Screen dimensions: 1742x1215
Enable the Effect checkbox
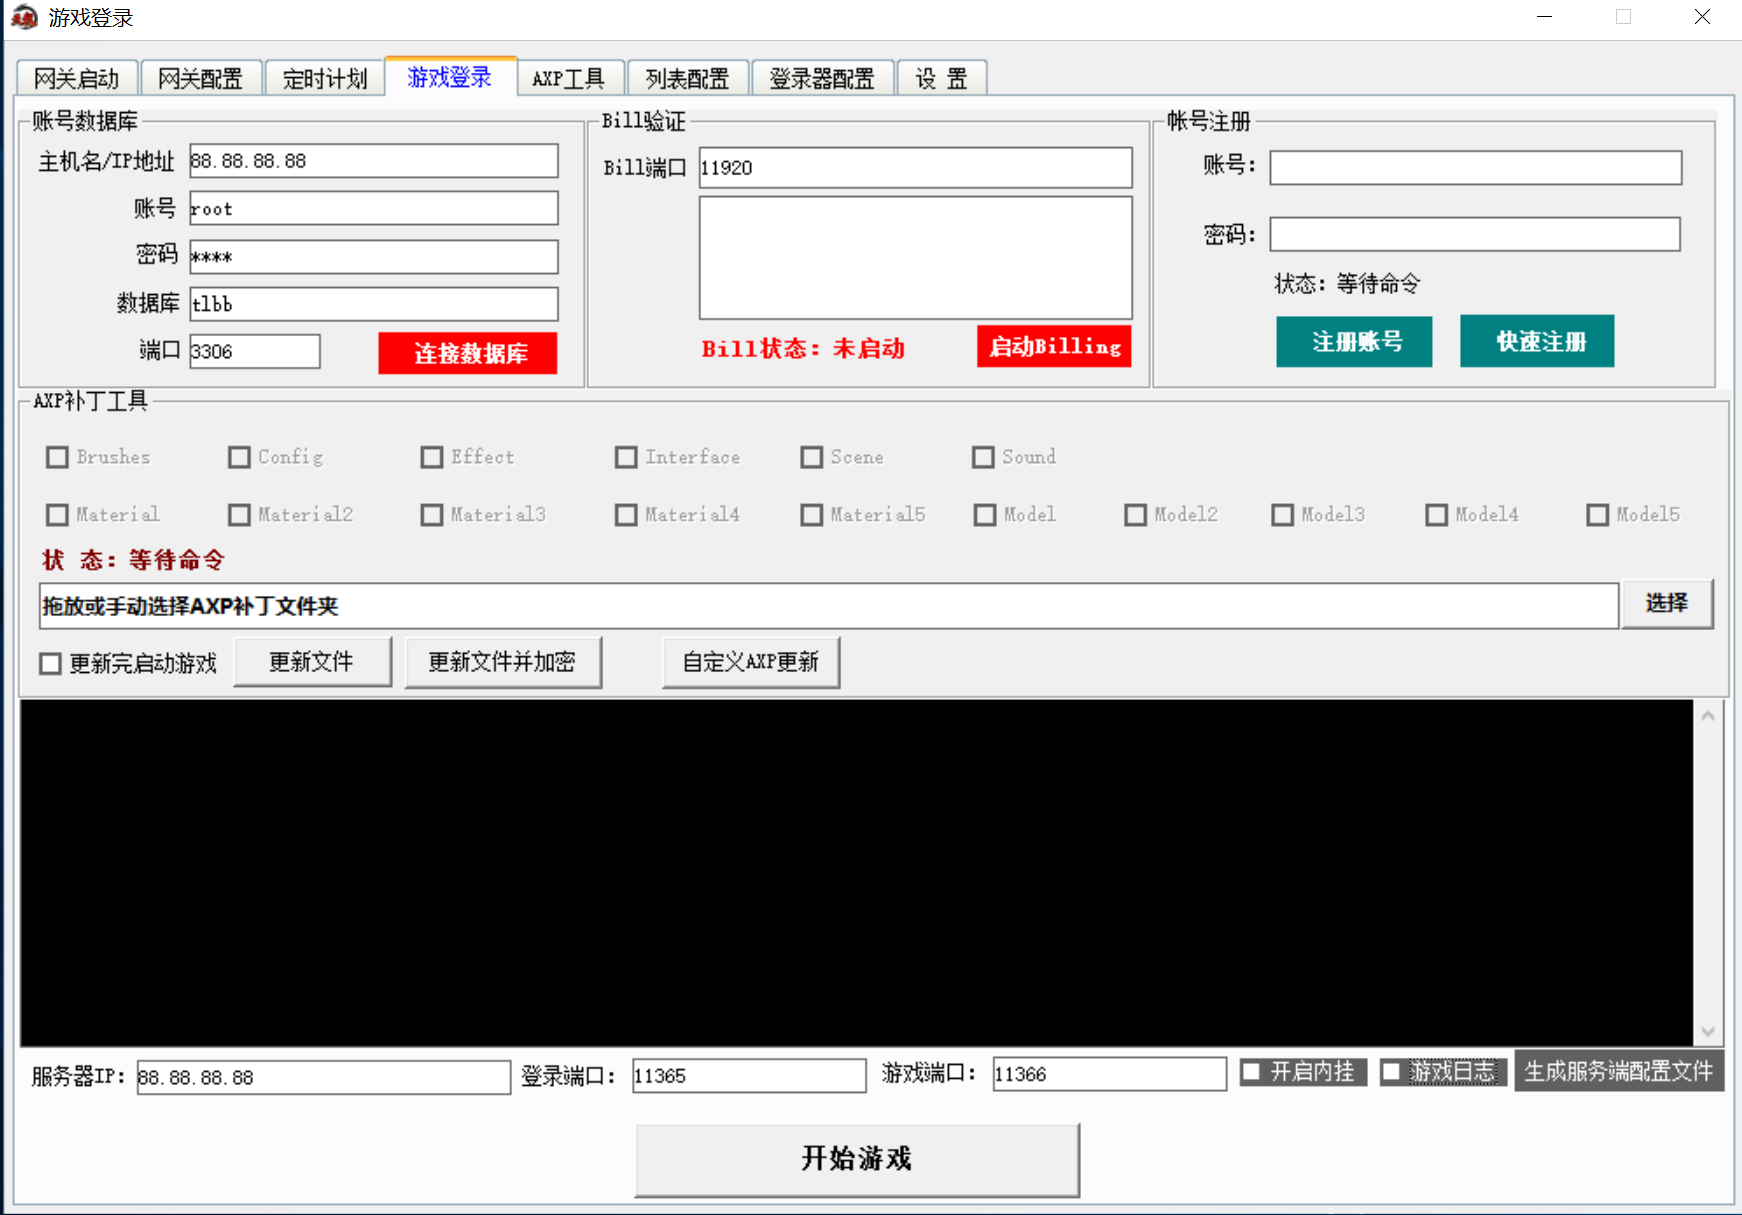[432, 457]
